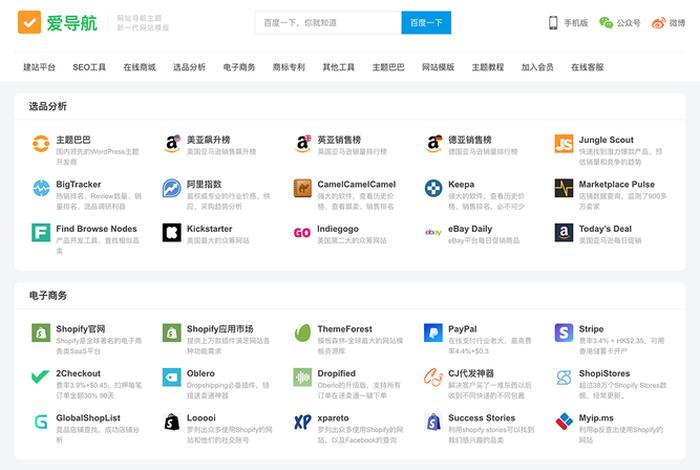Open 其他工具 navigation item
Screen dimensions: 700x470
pos(339,67)
